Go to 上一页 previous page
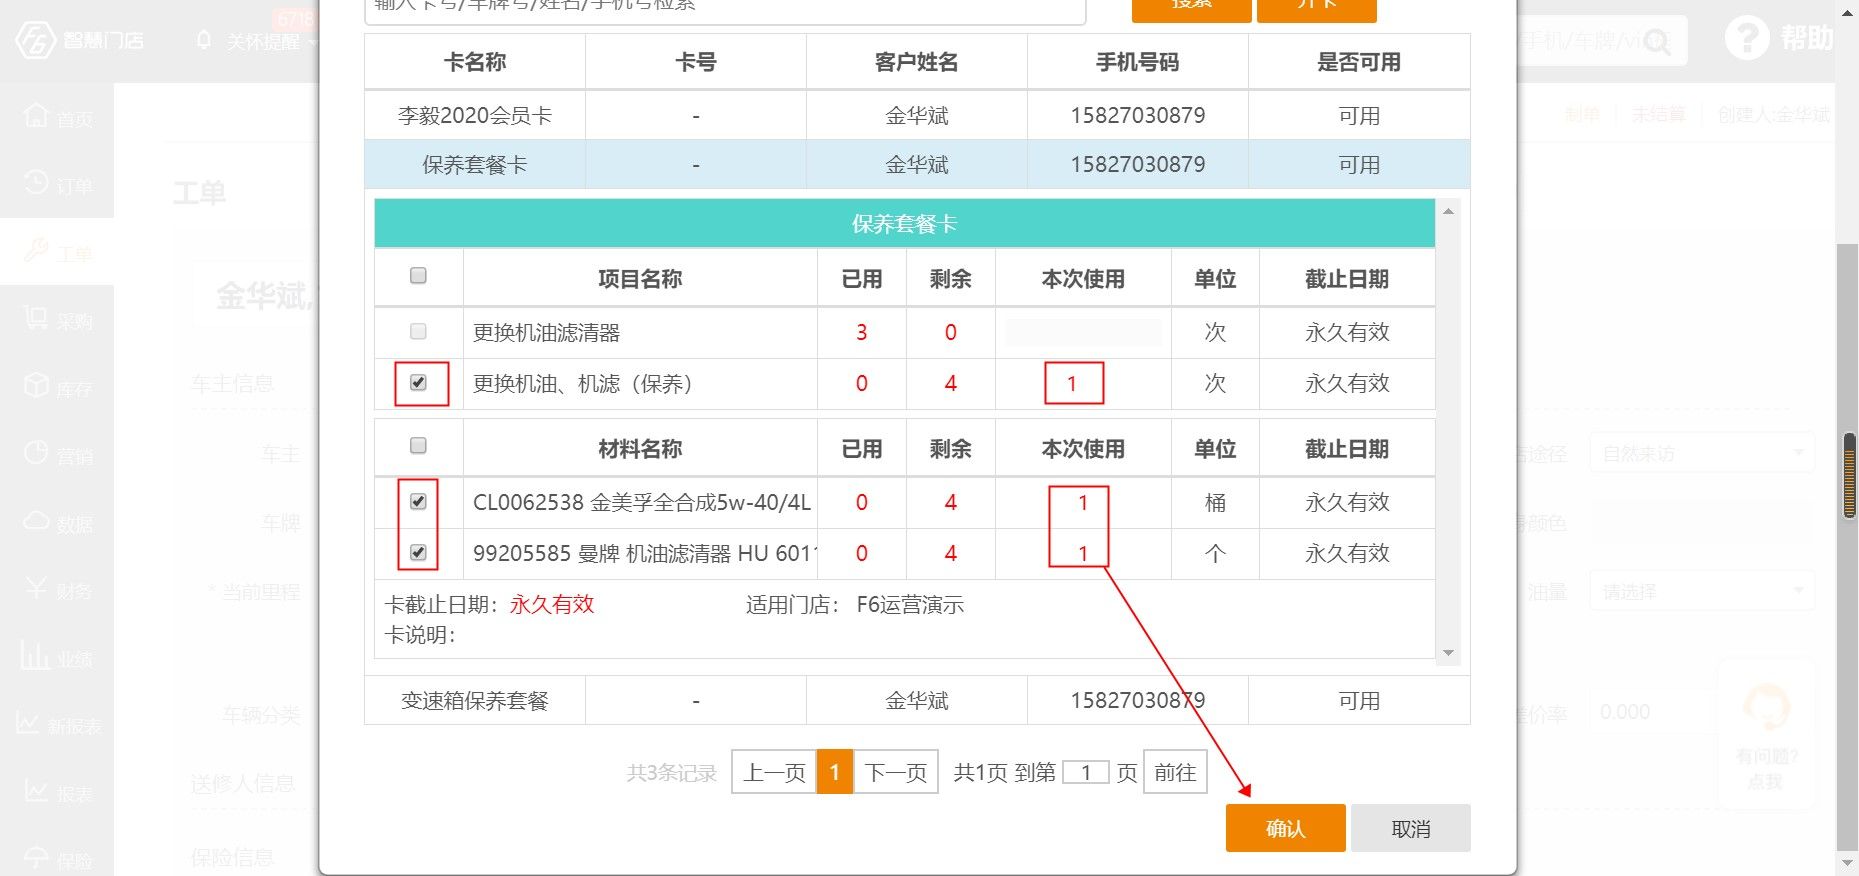Image resolution: width=1859 pixels, height=876 pixels. (x=774, y=772)
